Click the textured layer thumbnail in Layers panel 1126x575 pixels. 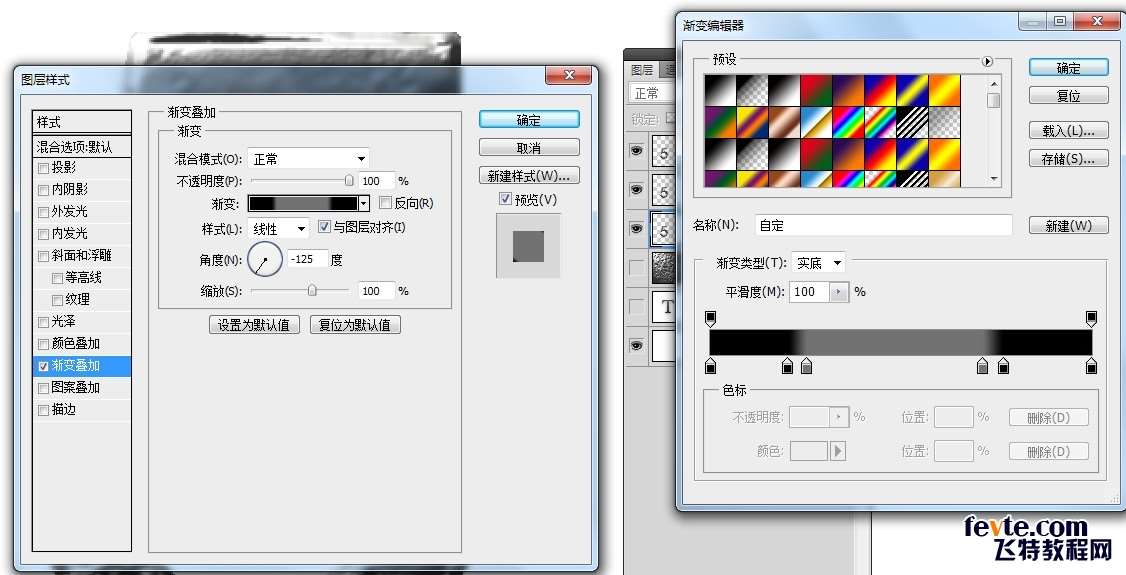[664, 268]
